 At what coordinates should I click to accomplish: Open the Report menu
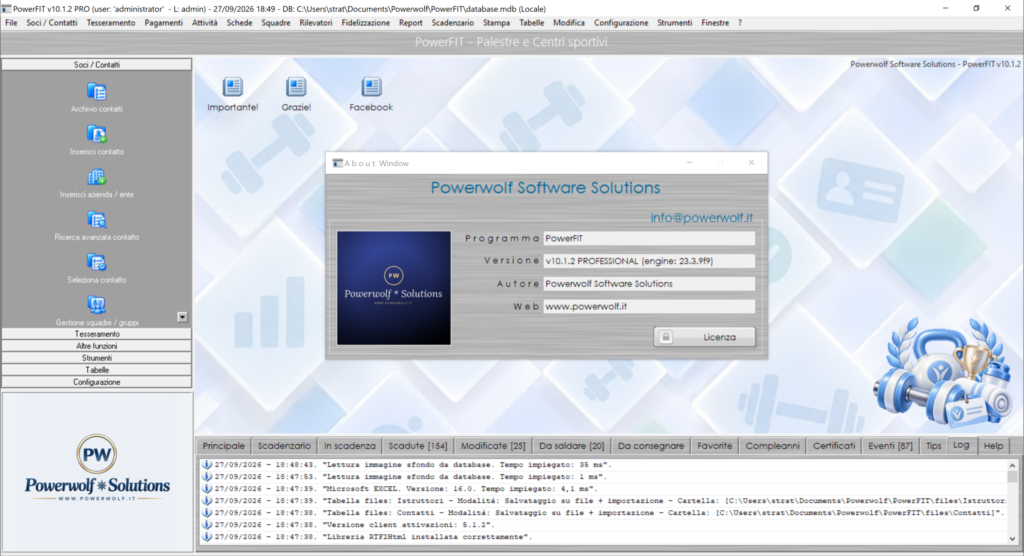point(410,23)
